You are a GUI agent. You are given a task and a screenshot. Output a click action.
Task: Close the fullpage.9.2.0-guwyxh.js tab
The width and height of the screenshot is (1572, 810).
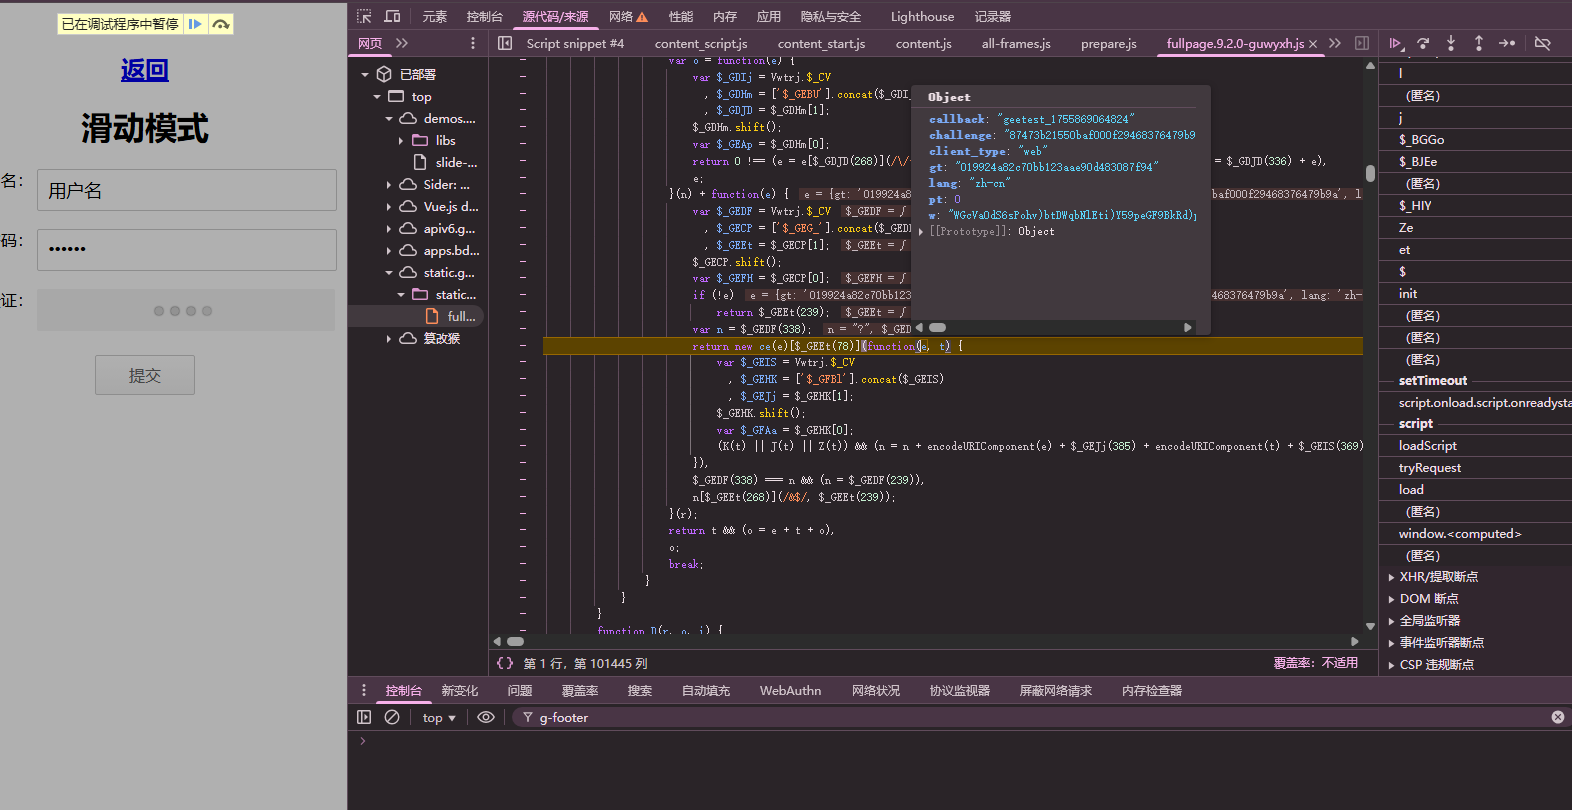pyautogui.click(x=1313, y=44)
